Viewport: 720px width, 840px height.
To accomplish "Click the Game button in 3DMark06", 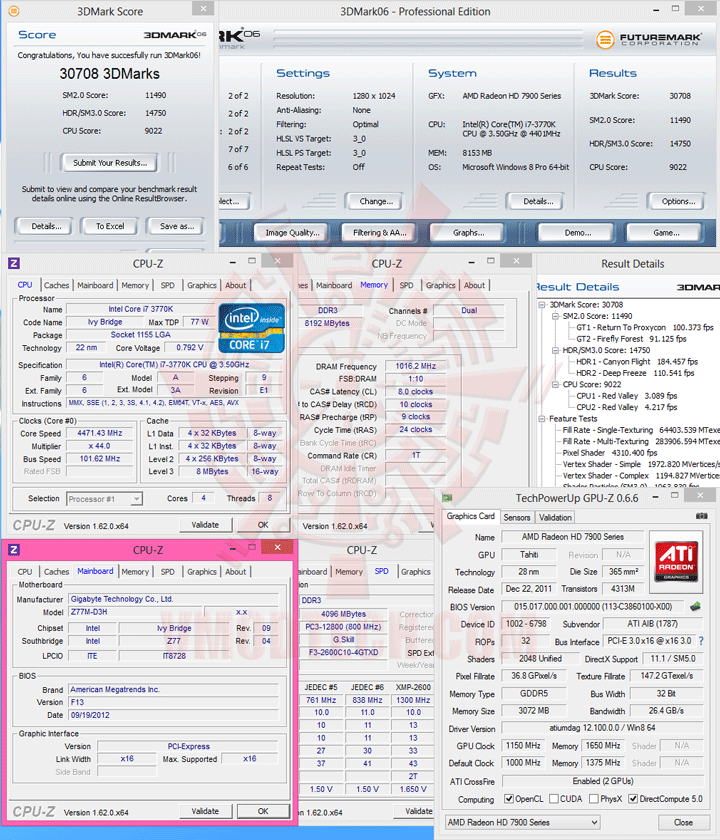I will 665,232.
